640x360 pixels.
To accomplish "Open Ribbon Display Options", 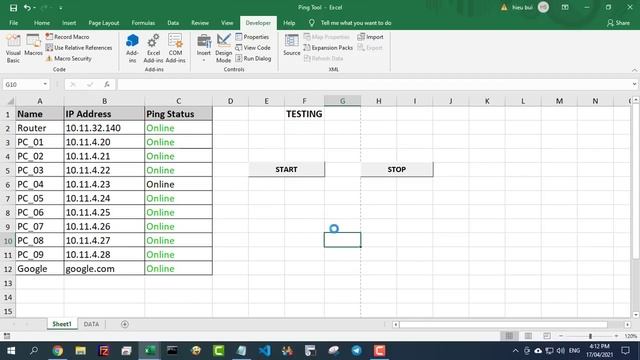I will coord(565,7).
